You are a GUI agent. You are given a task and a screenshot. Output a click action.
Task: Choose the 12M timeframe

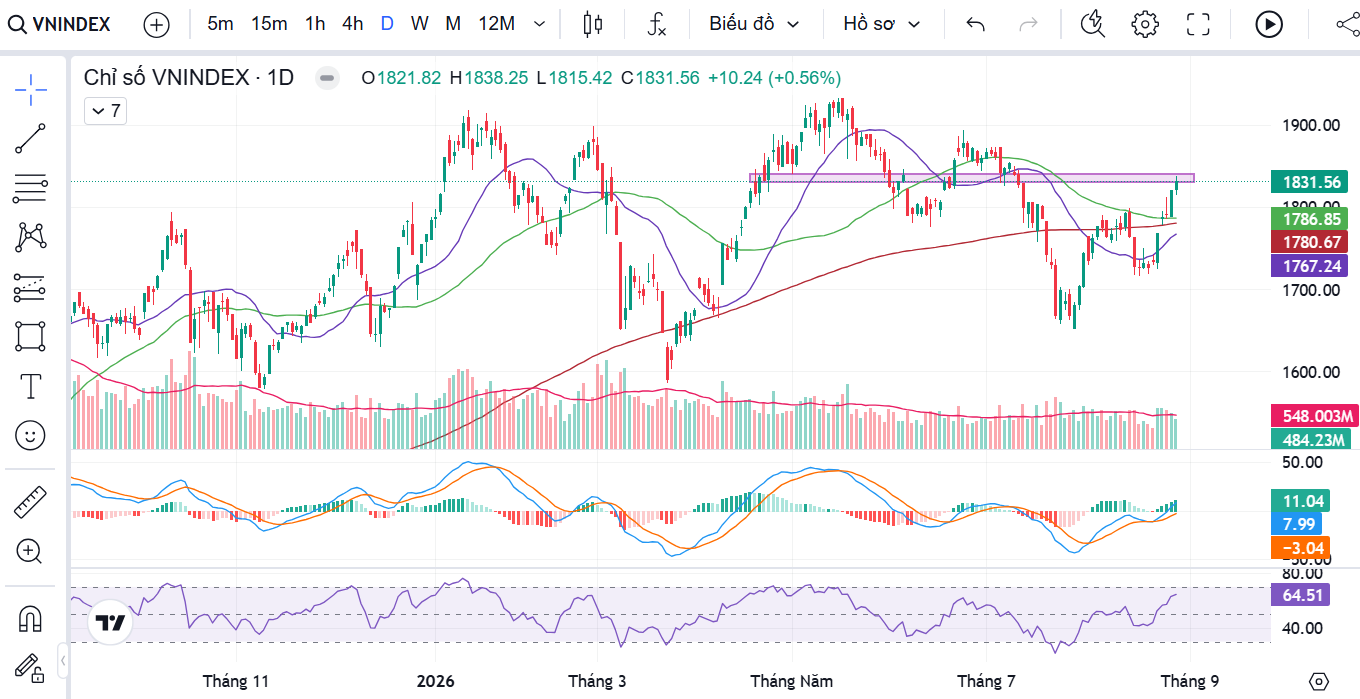coord(496,24)
